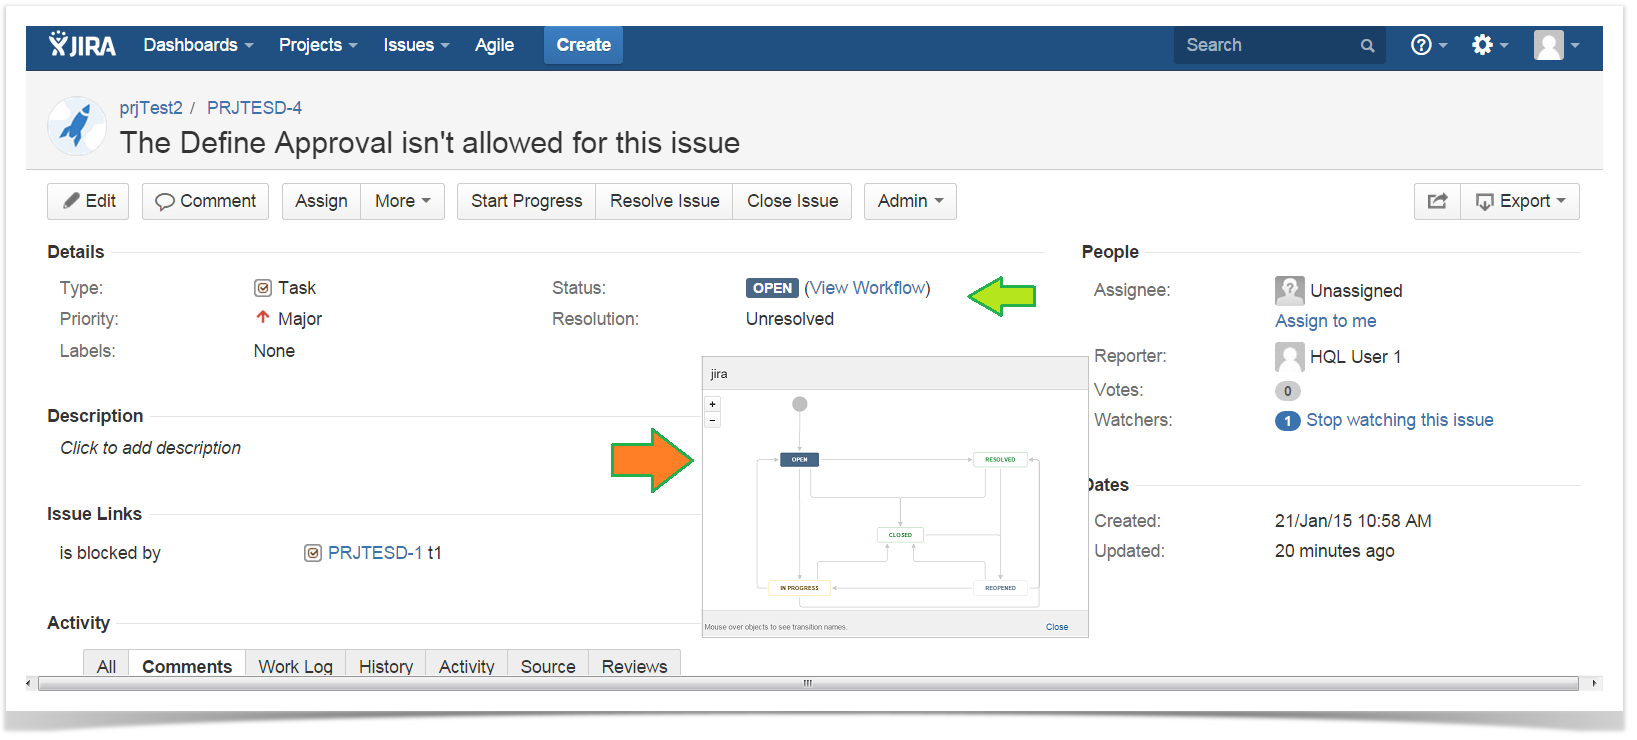Click the View Workflow link
Image resolution: width=1637 pixels, height=740 pixels.
click(867, 288)
